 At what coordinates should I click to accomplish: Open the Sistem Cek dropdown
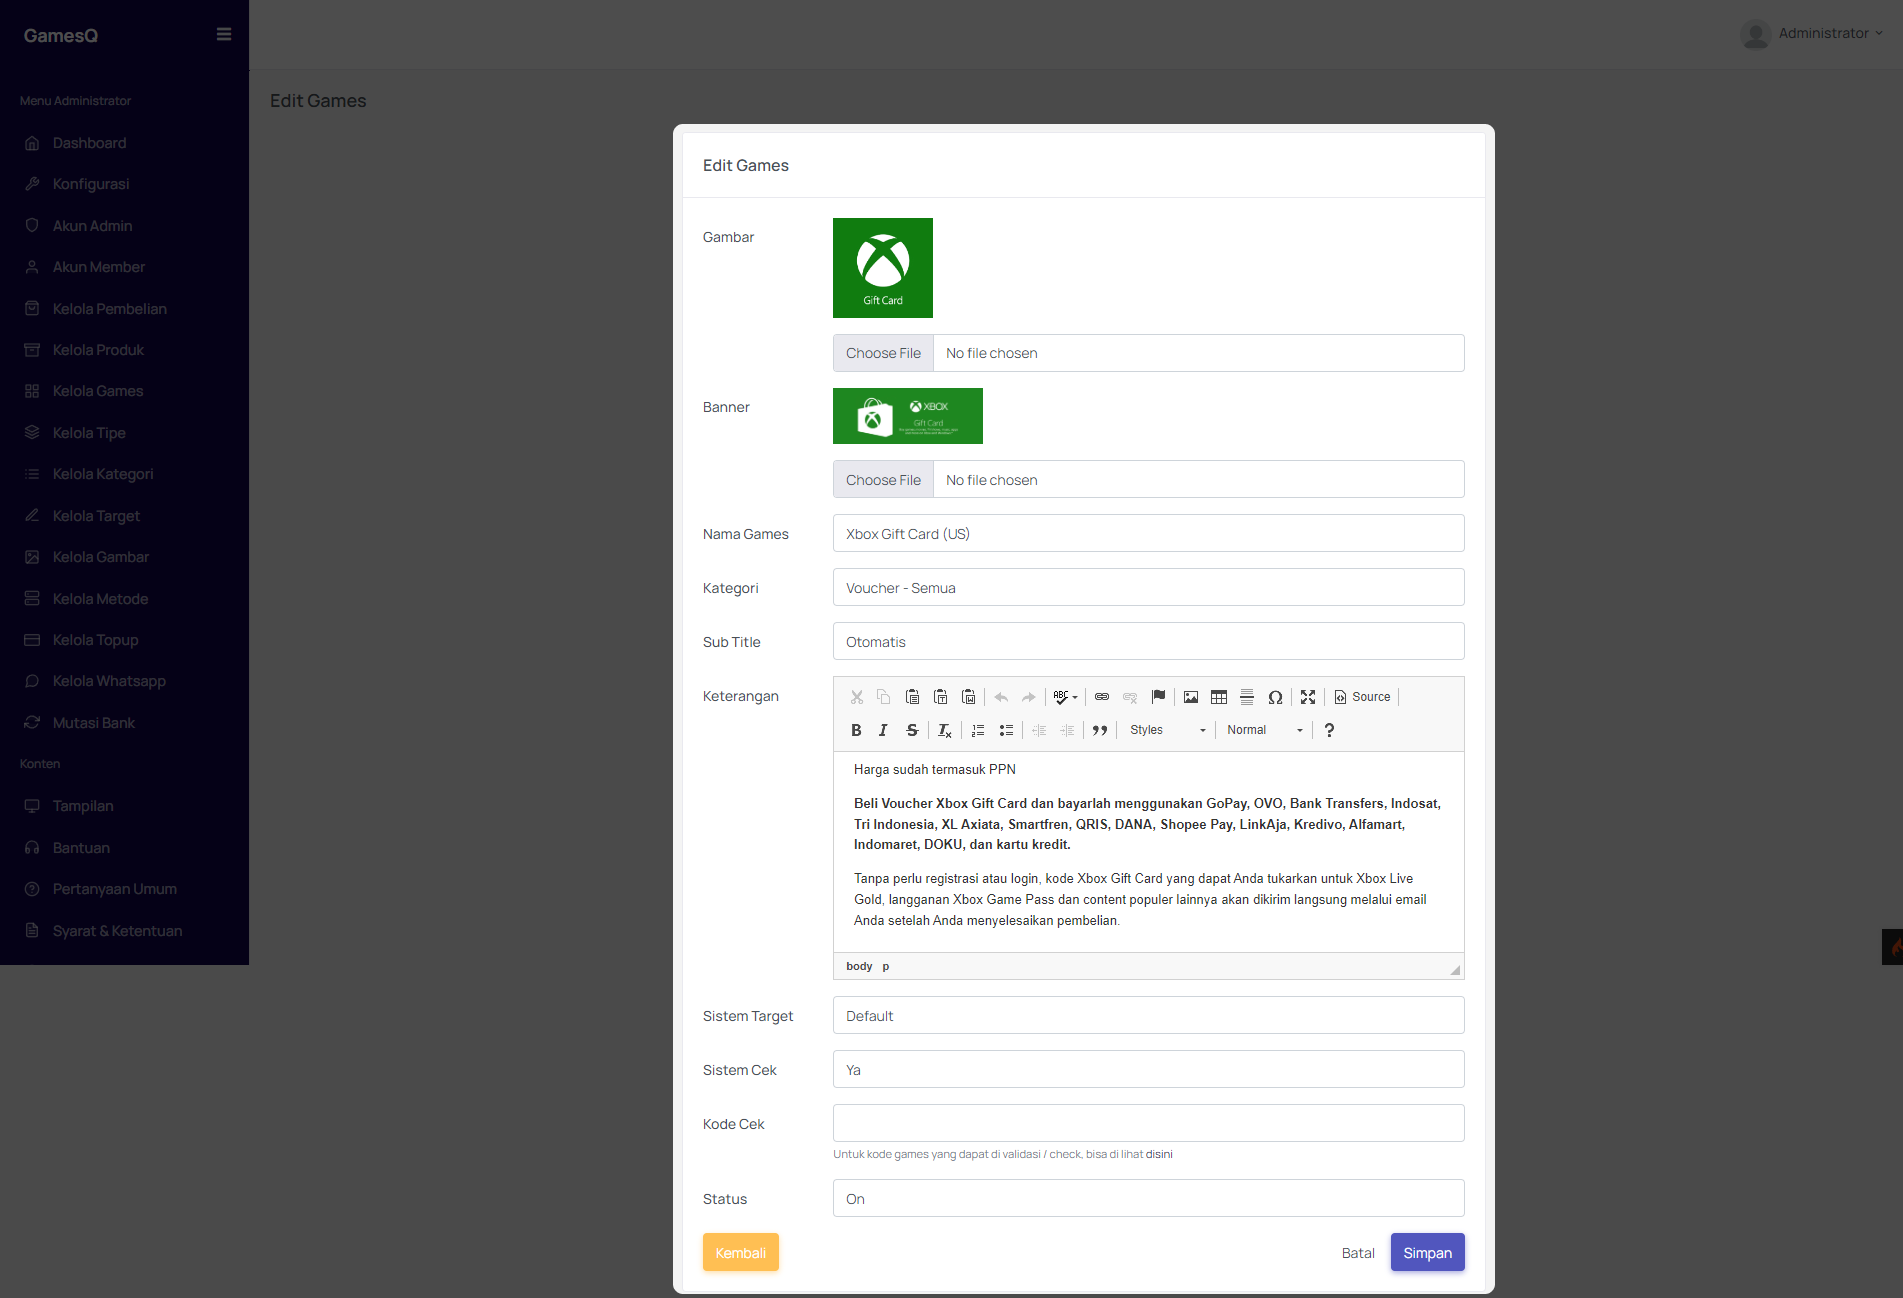pos(1148,1069)
